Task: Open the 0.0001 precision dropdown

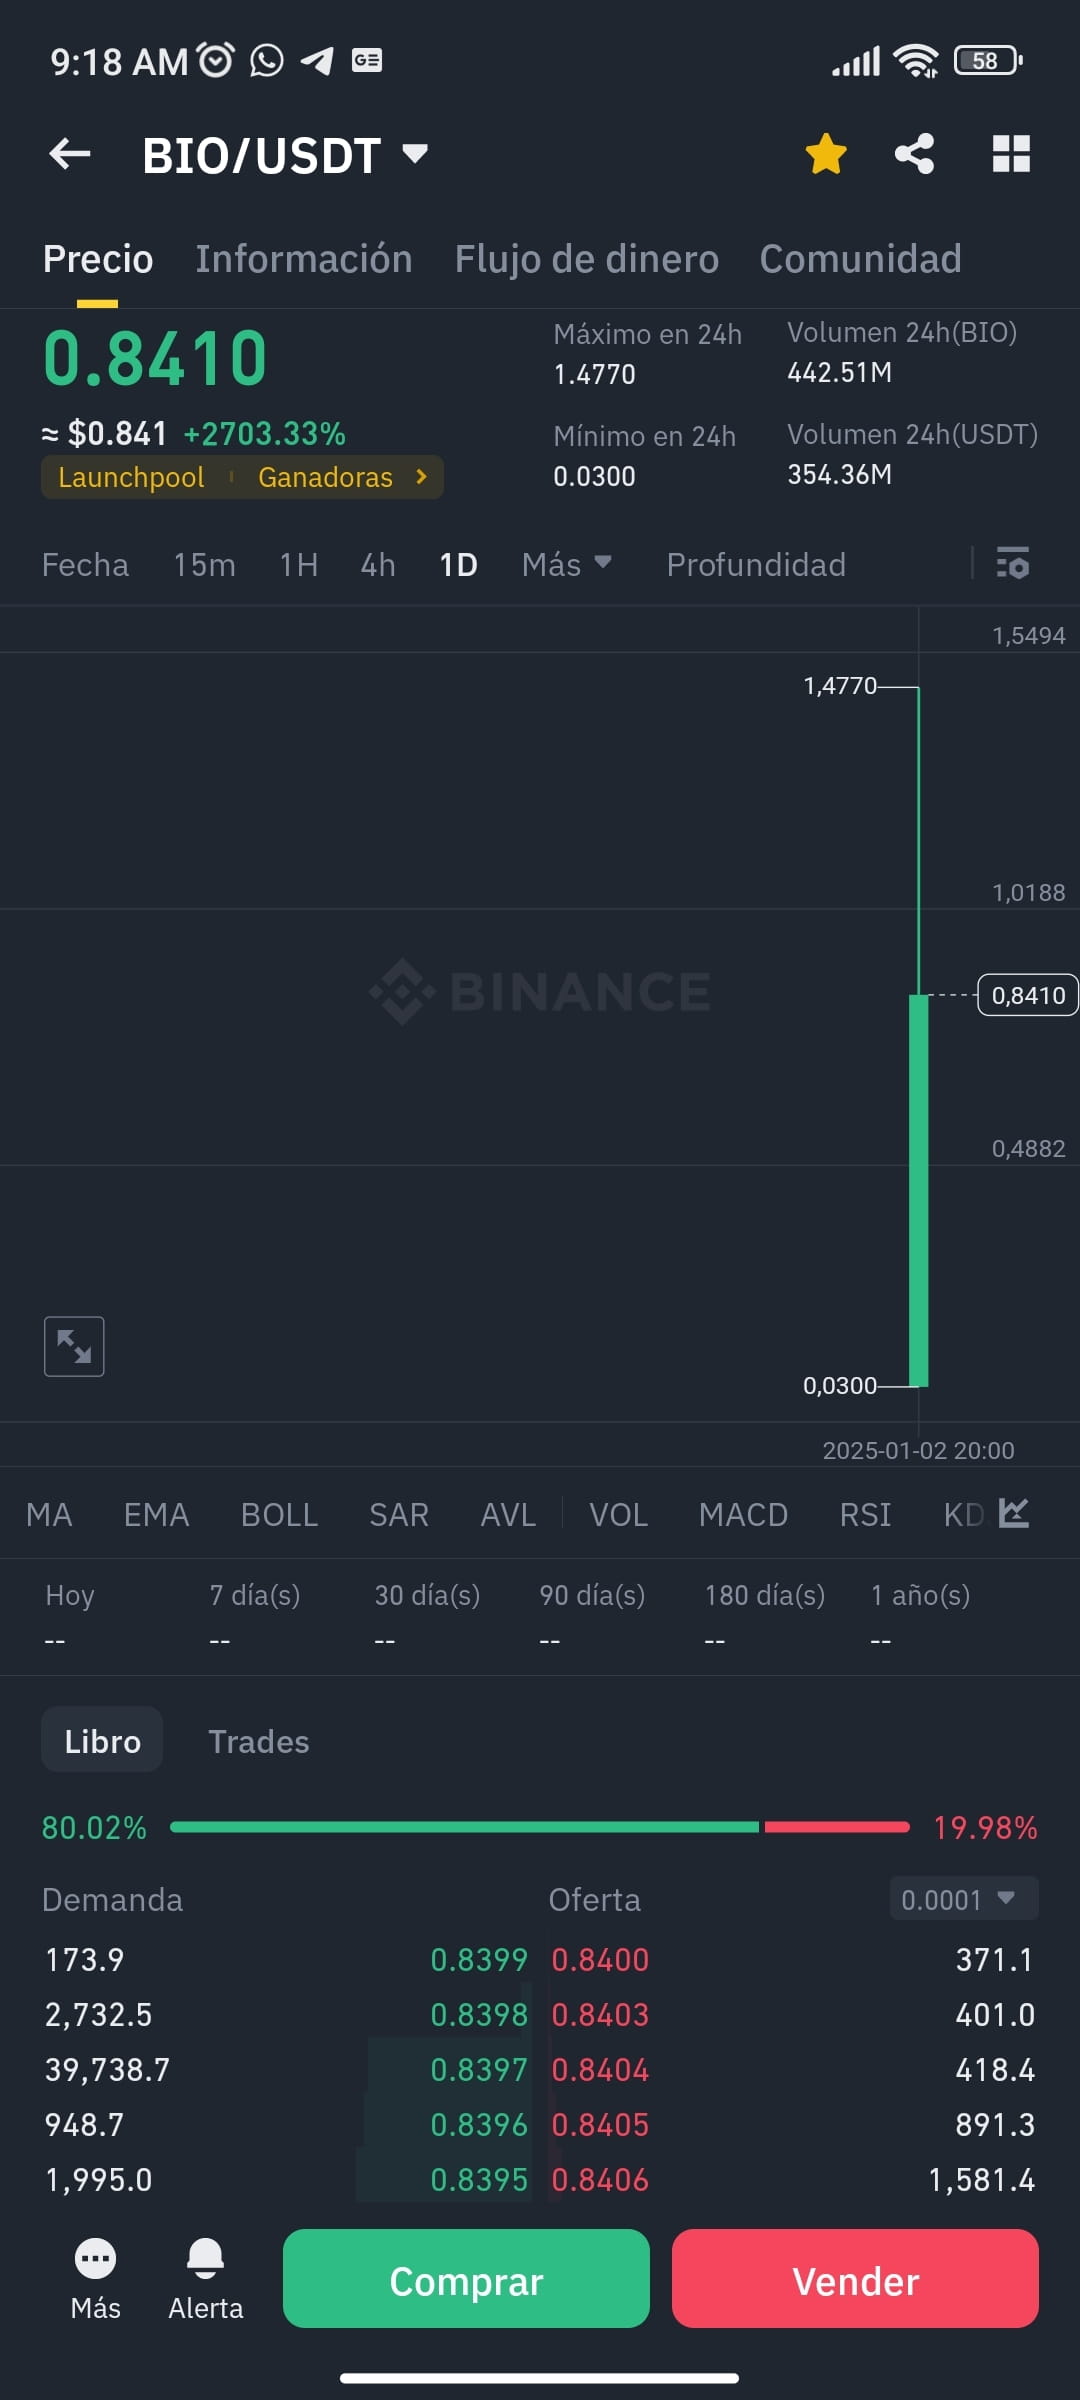Action: 964,1898
